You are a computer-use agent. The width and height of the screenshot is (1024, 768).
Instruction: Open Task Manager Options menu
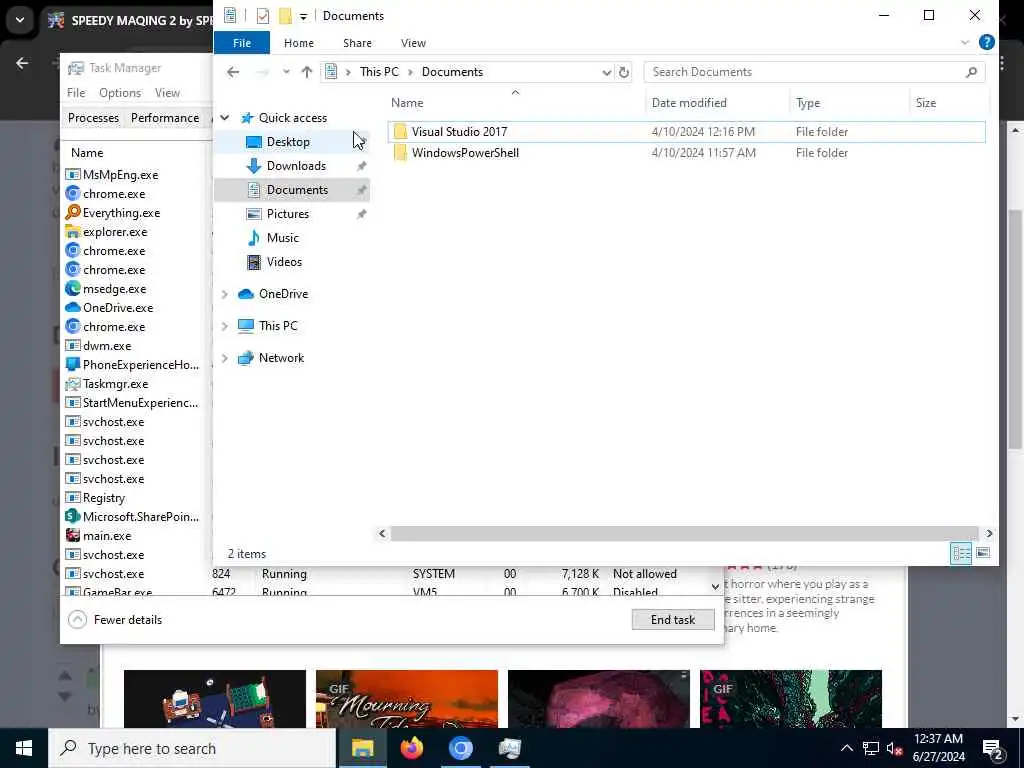(120, 93)
